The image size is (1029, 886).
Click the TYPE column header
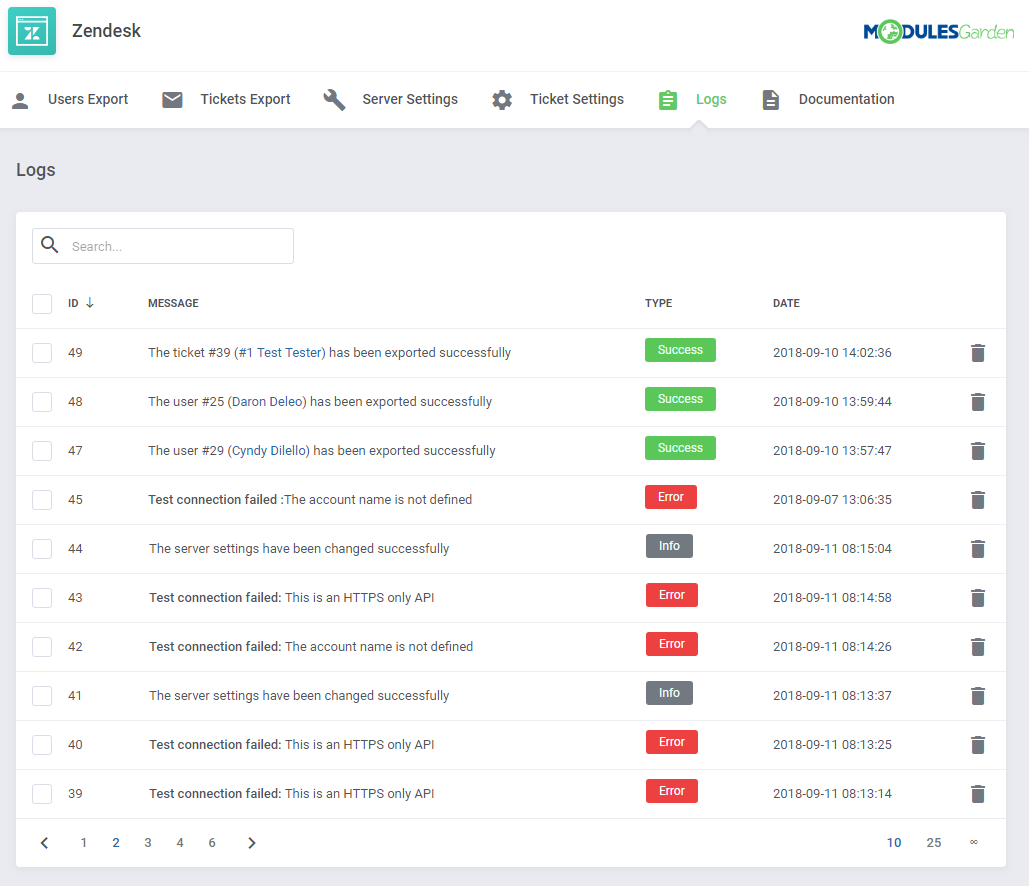coord(658,303)
